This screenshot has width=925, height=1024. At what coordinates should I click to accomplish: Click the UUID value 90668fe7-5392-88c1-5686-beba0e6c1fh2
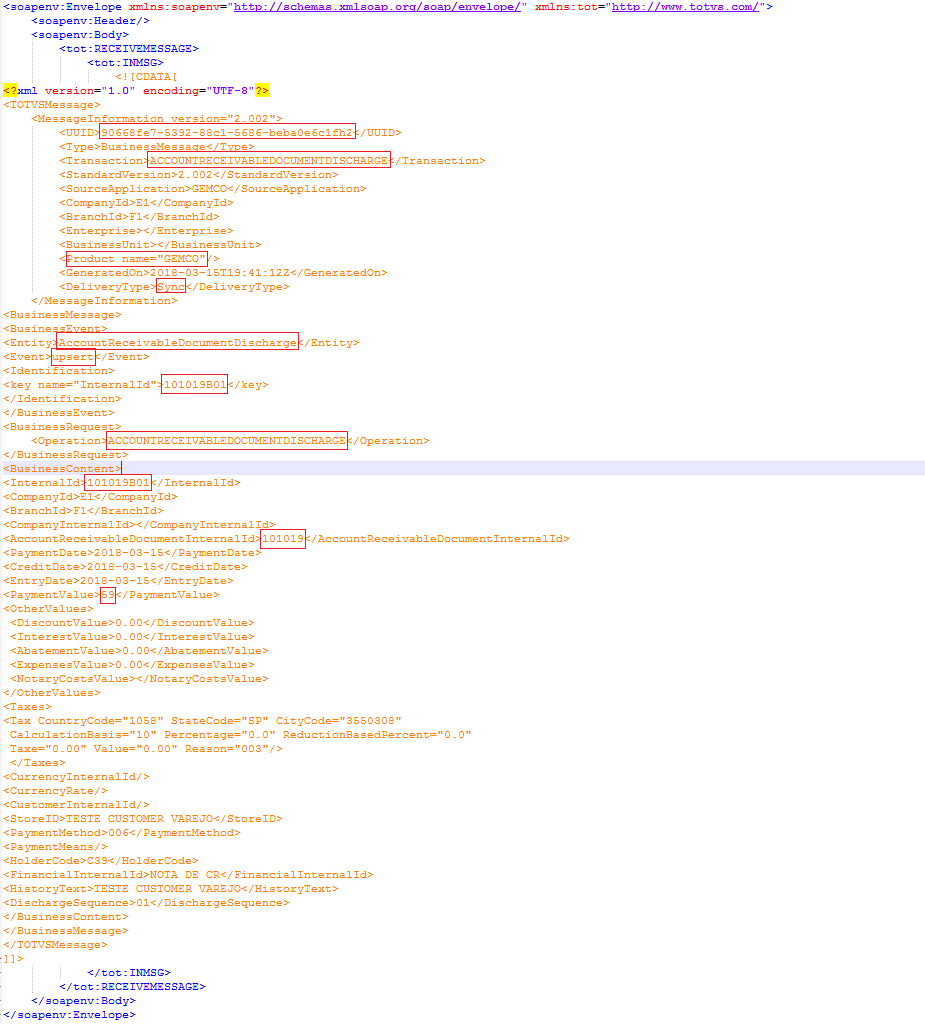click(227, 133)
